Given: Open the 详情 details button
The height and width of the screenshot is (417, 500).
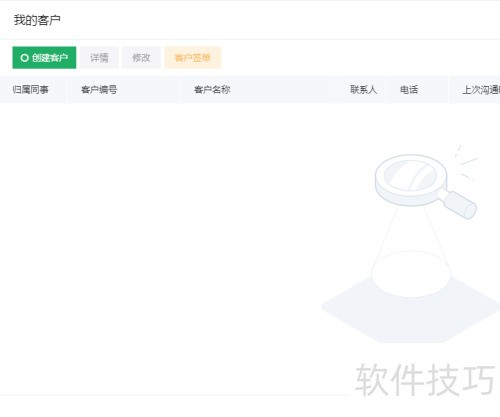Looking at the screenshot, I should [99, 58].
